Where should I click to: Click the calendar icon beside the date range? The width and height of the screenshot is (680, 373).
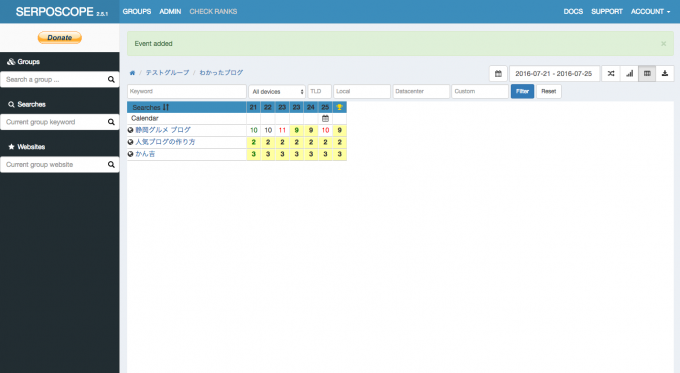(498, 74)
